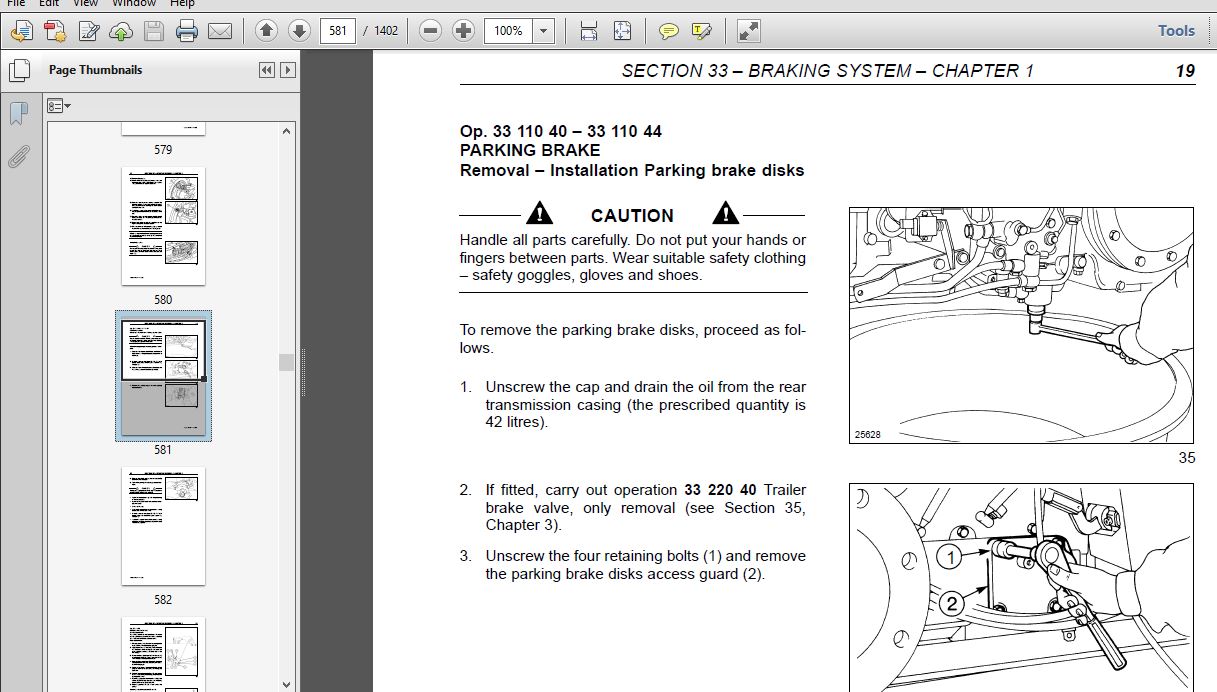
Task: Click the 'SECTION 33 – BRAKING SYSTEM – CHAPTER 1' header
Action: [827, 71]
